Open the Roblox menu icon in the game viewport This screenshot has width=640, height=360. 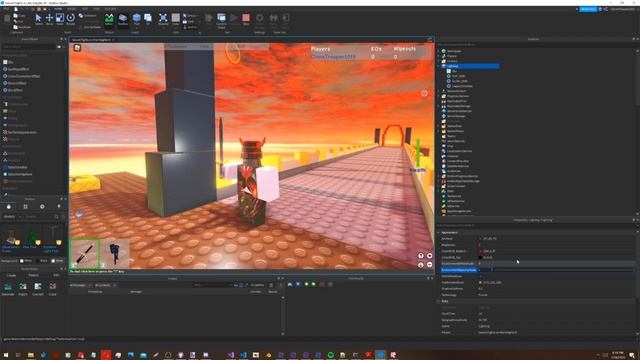coord(77,48)
